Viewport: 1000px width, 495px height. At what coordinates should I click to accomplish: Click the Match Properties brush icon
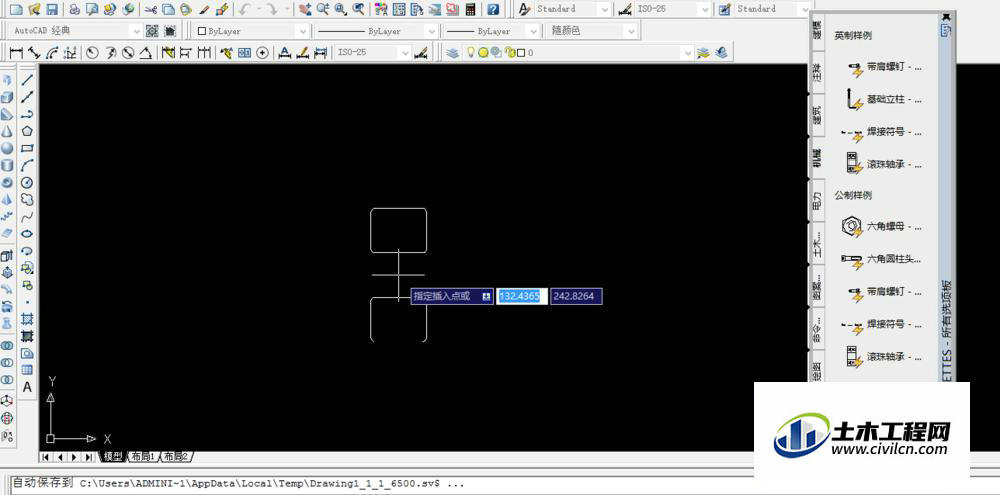[x=222, y=10]
